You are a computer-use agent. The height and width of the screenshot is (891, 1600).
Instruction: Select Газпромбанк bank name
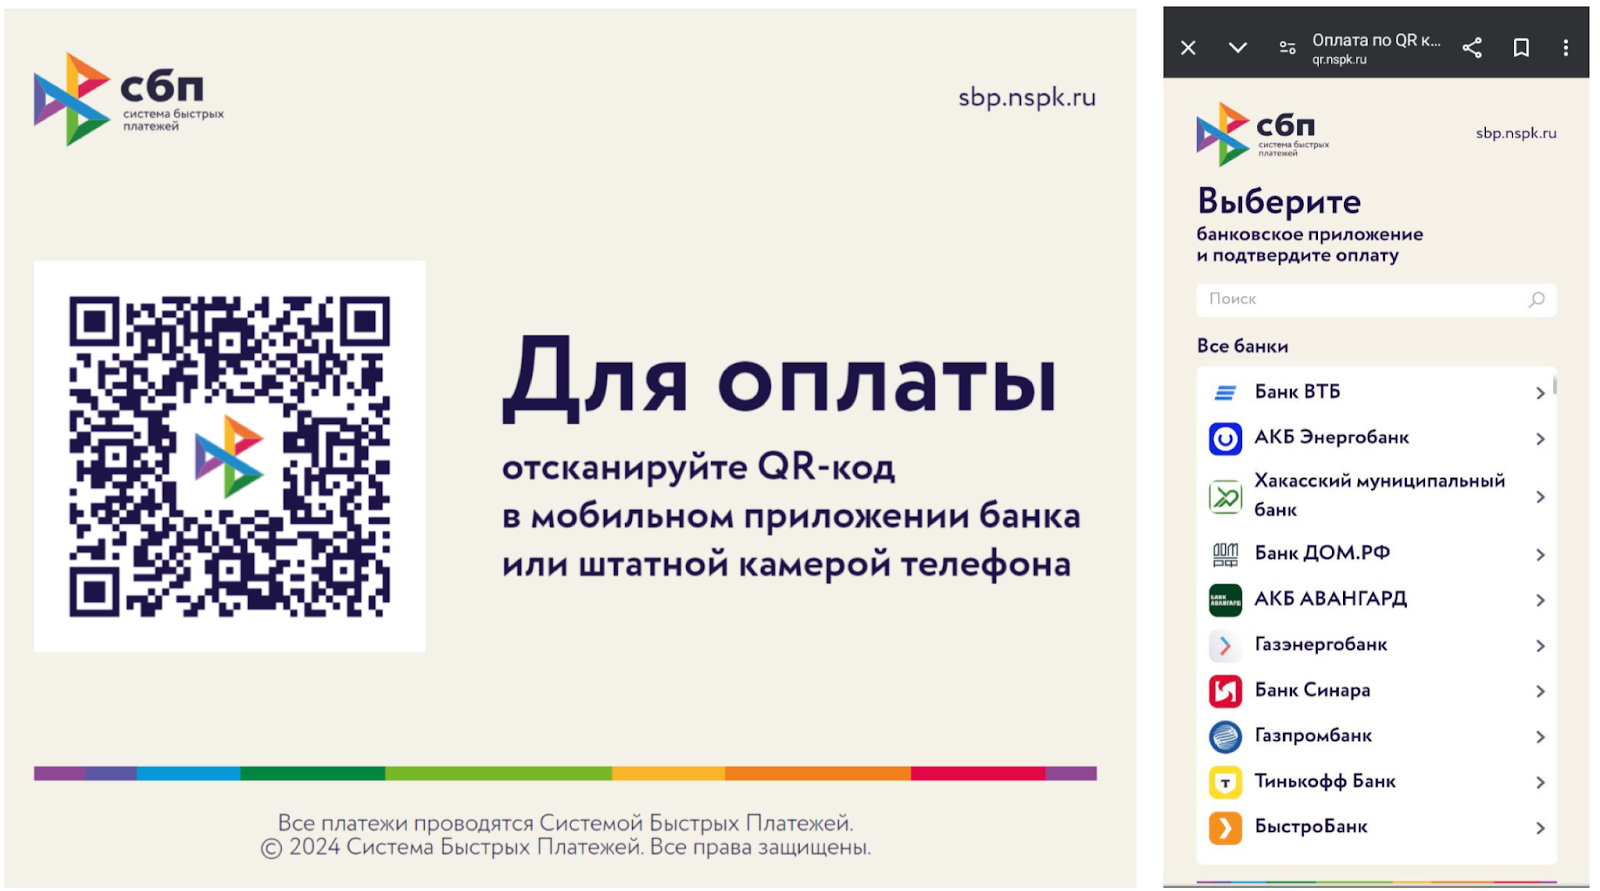point(1313,736)
